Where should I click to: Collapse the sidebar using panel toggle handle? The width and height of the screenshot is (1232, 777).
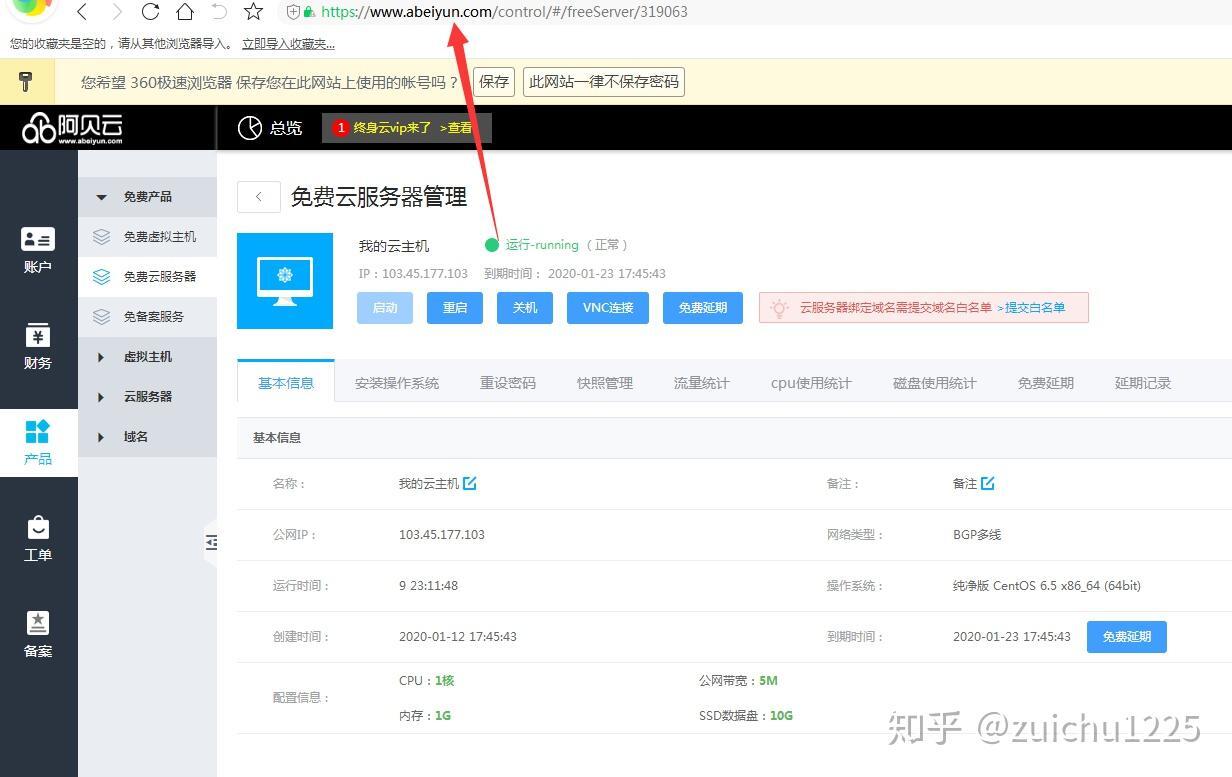click(211, 542)
